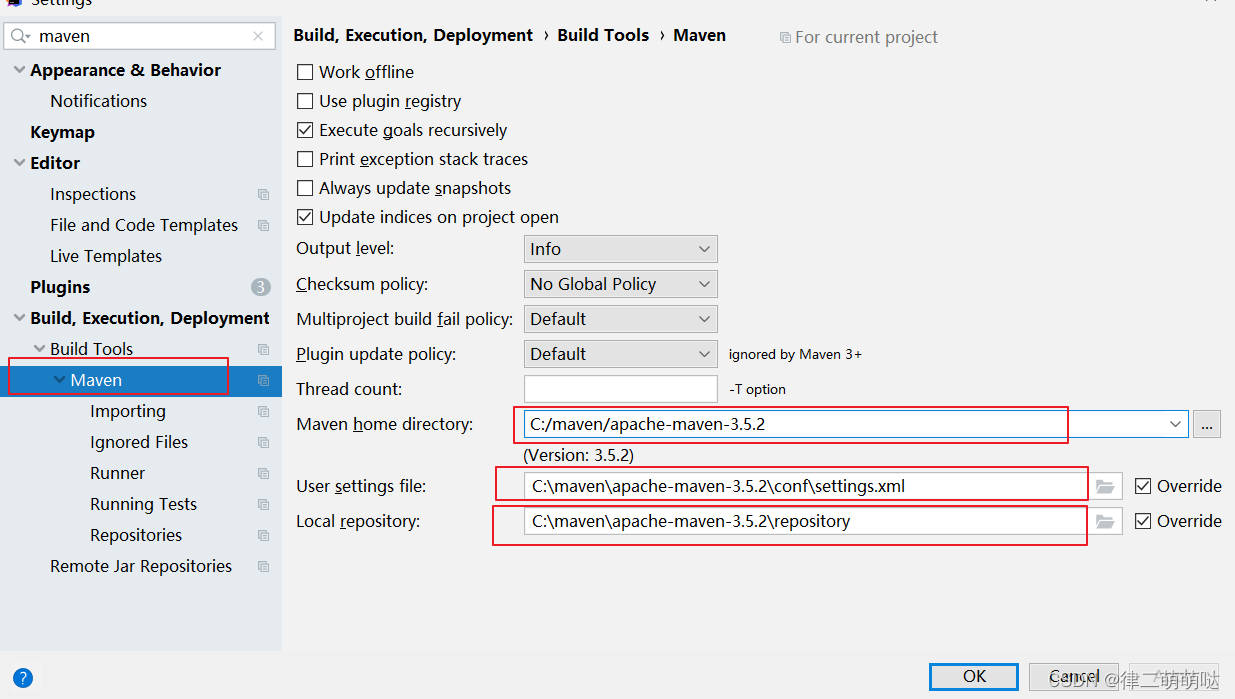Select the Inspections tree item
The image size is (1235, 699).
point(93,194)
